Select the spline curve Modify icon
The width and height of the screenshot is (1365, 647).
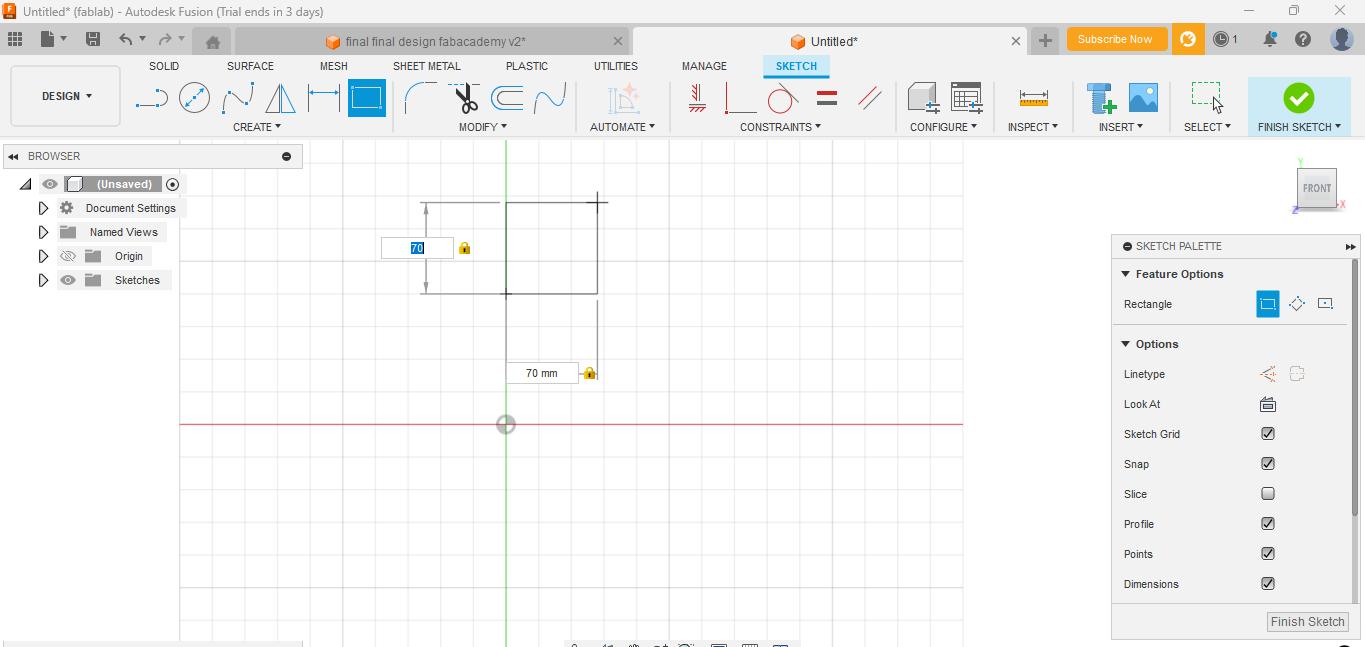click(x=550, y=98)
